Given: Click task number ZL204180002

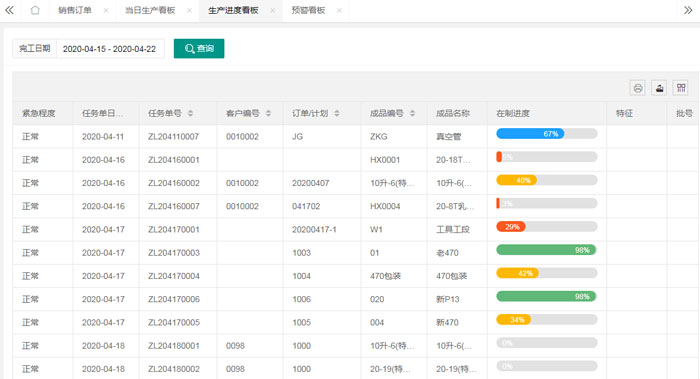Looking at the screenshot, I should coord(174,369).
